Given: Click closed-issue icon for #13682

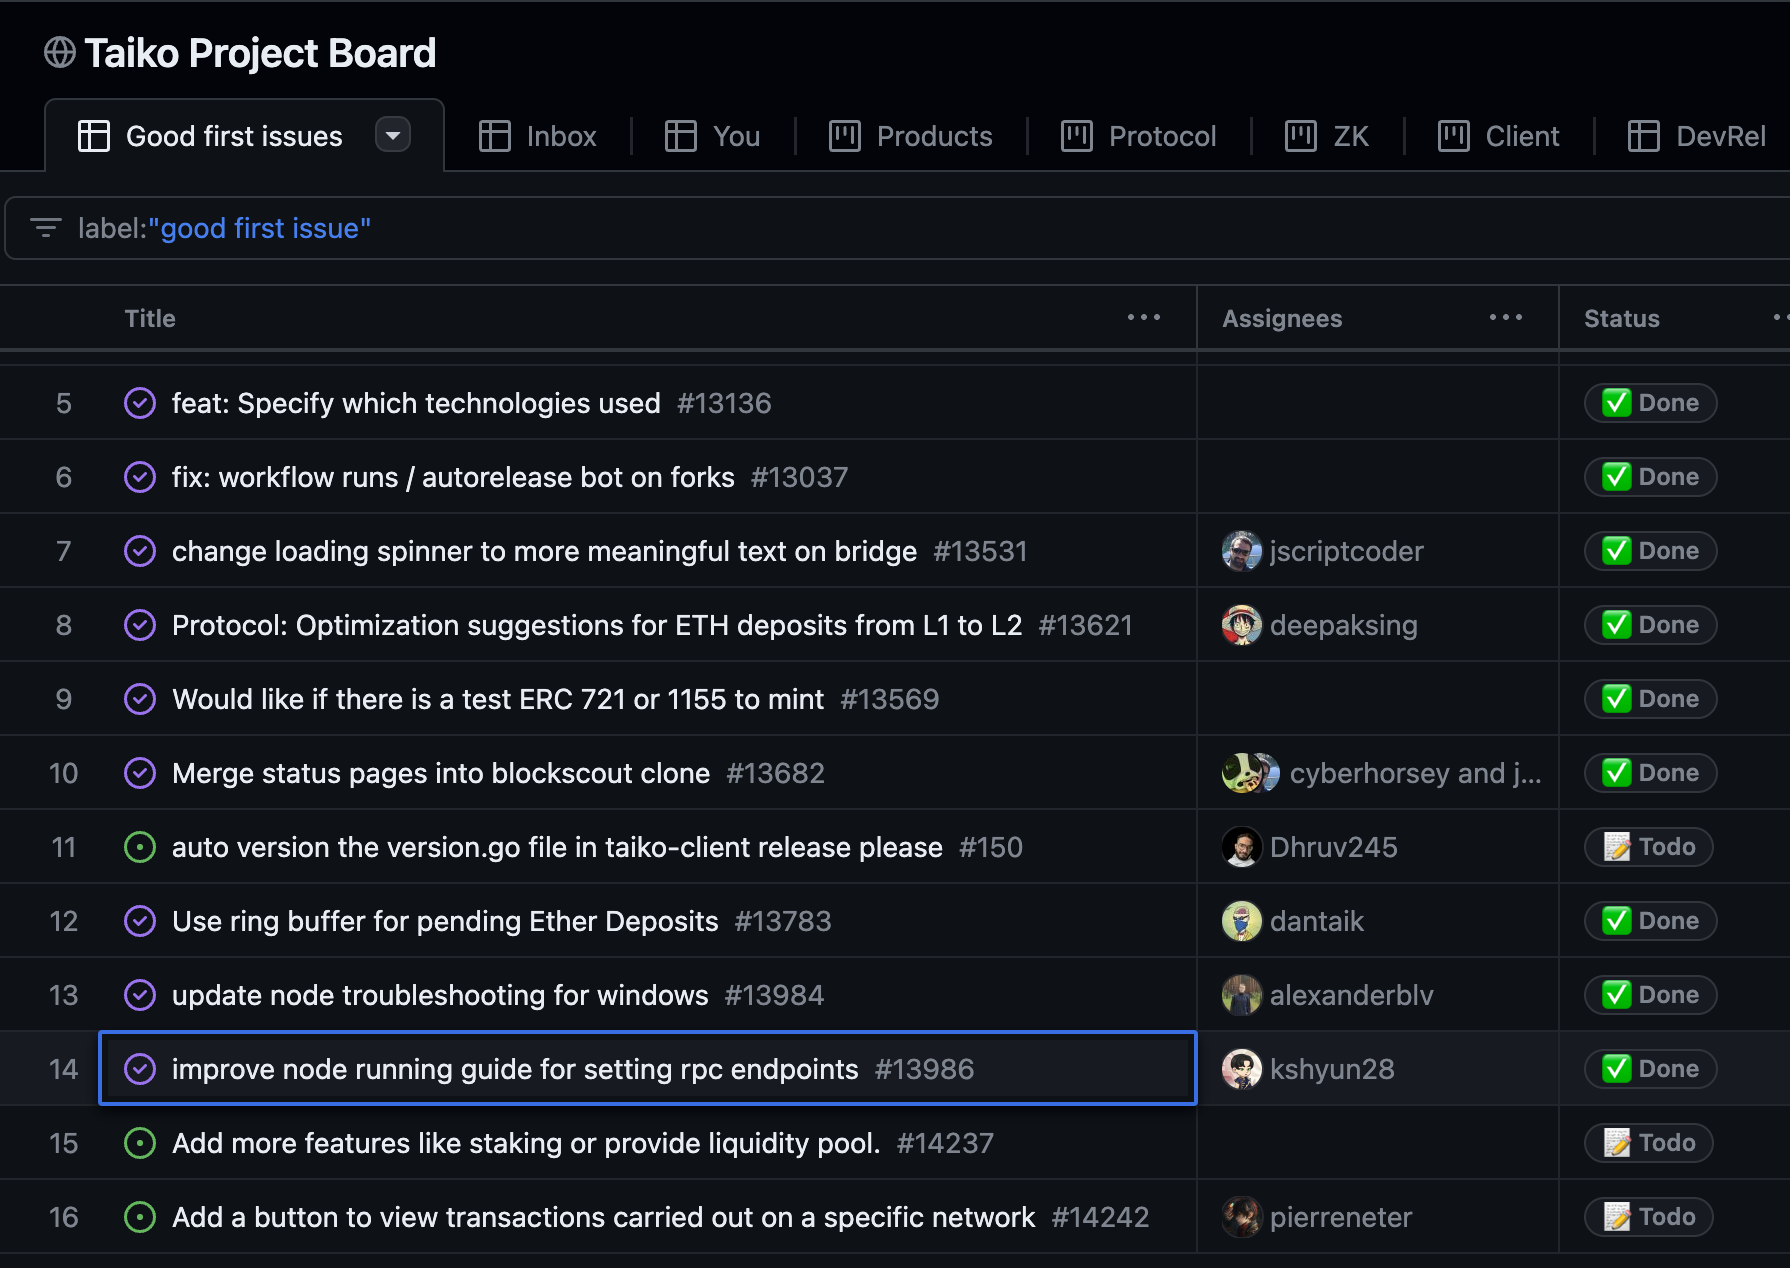Looking at the screenshot, I should (x=140, y=773).
